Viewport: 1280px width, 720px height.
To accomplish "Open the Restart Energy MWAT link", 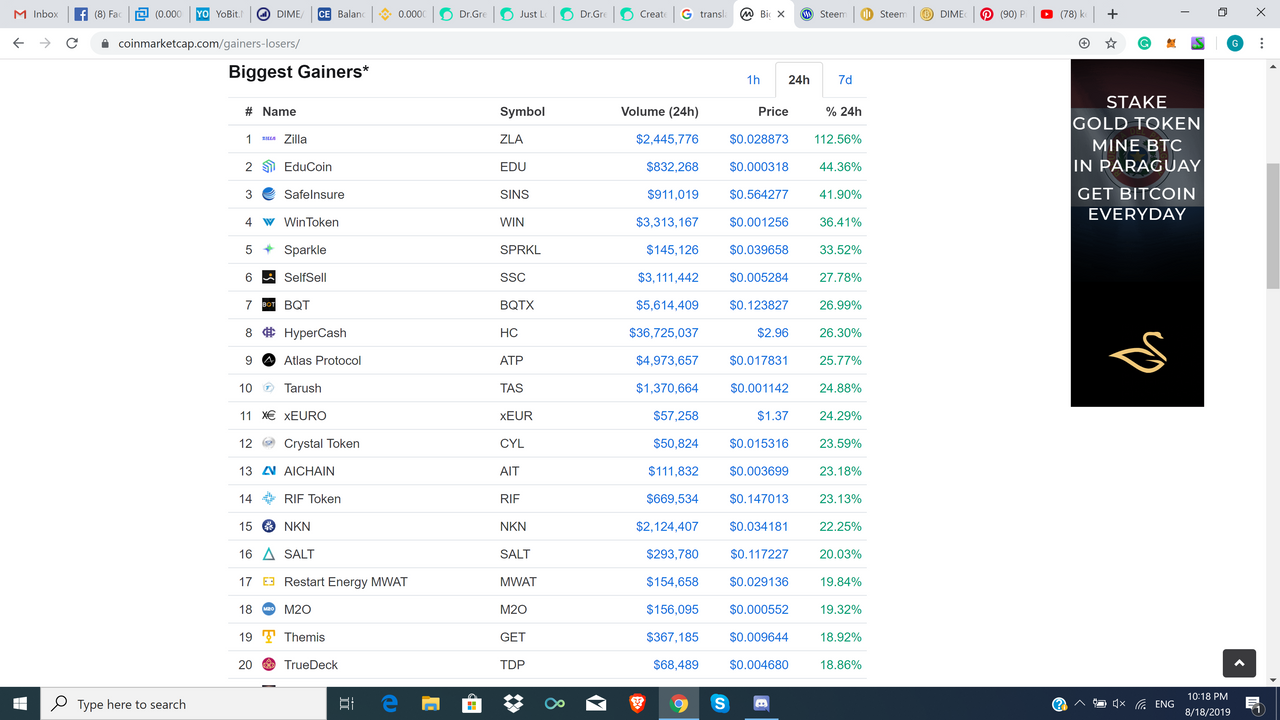I will [x=346, y=582].
